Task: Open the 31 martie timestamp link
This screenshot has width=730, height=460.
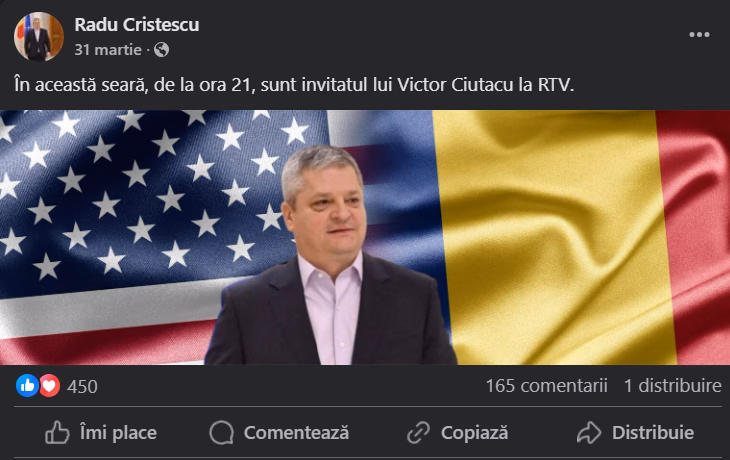Action: tap(108, 49)
